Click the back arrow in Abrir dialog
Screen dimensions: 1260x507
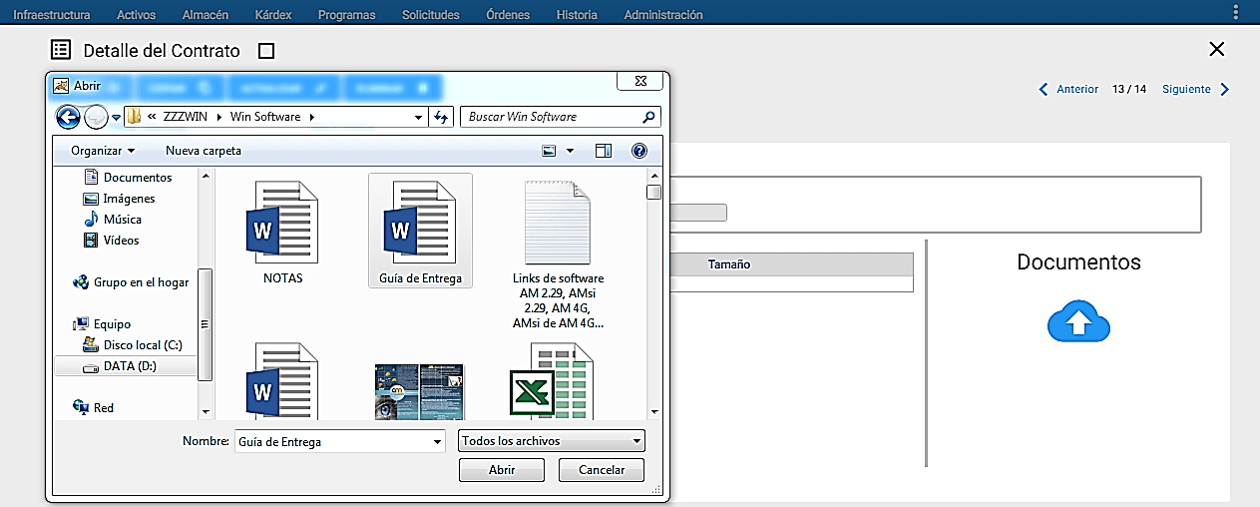(67, 117)
